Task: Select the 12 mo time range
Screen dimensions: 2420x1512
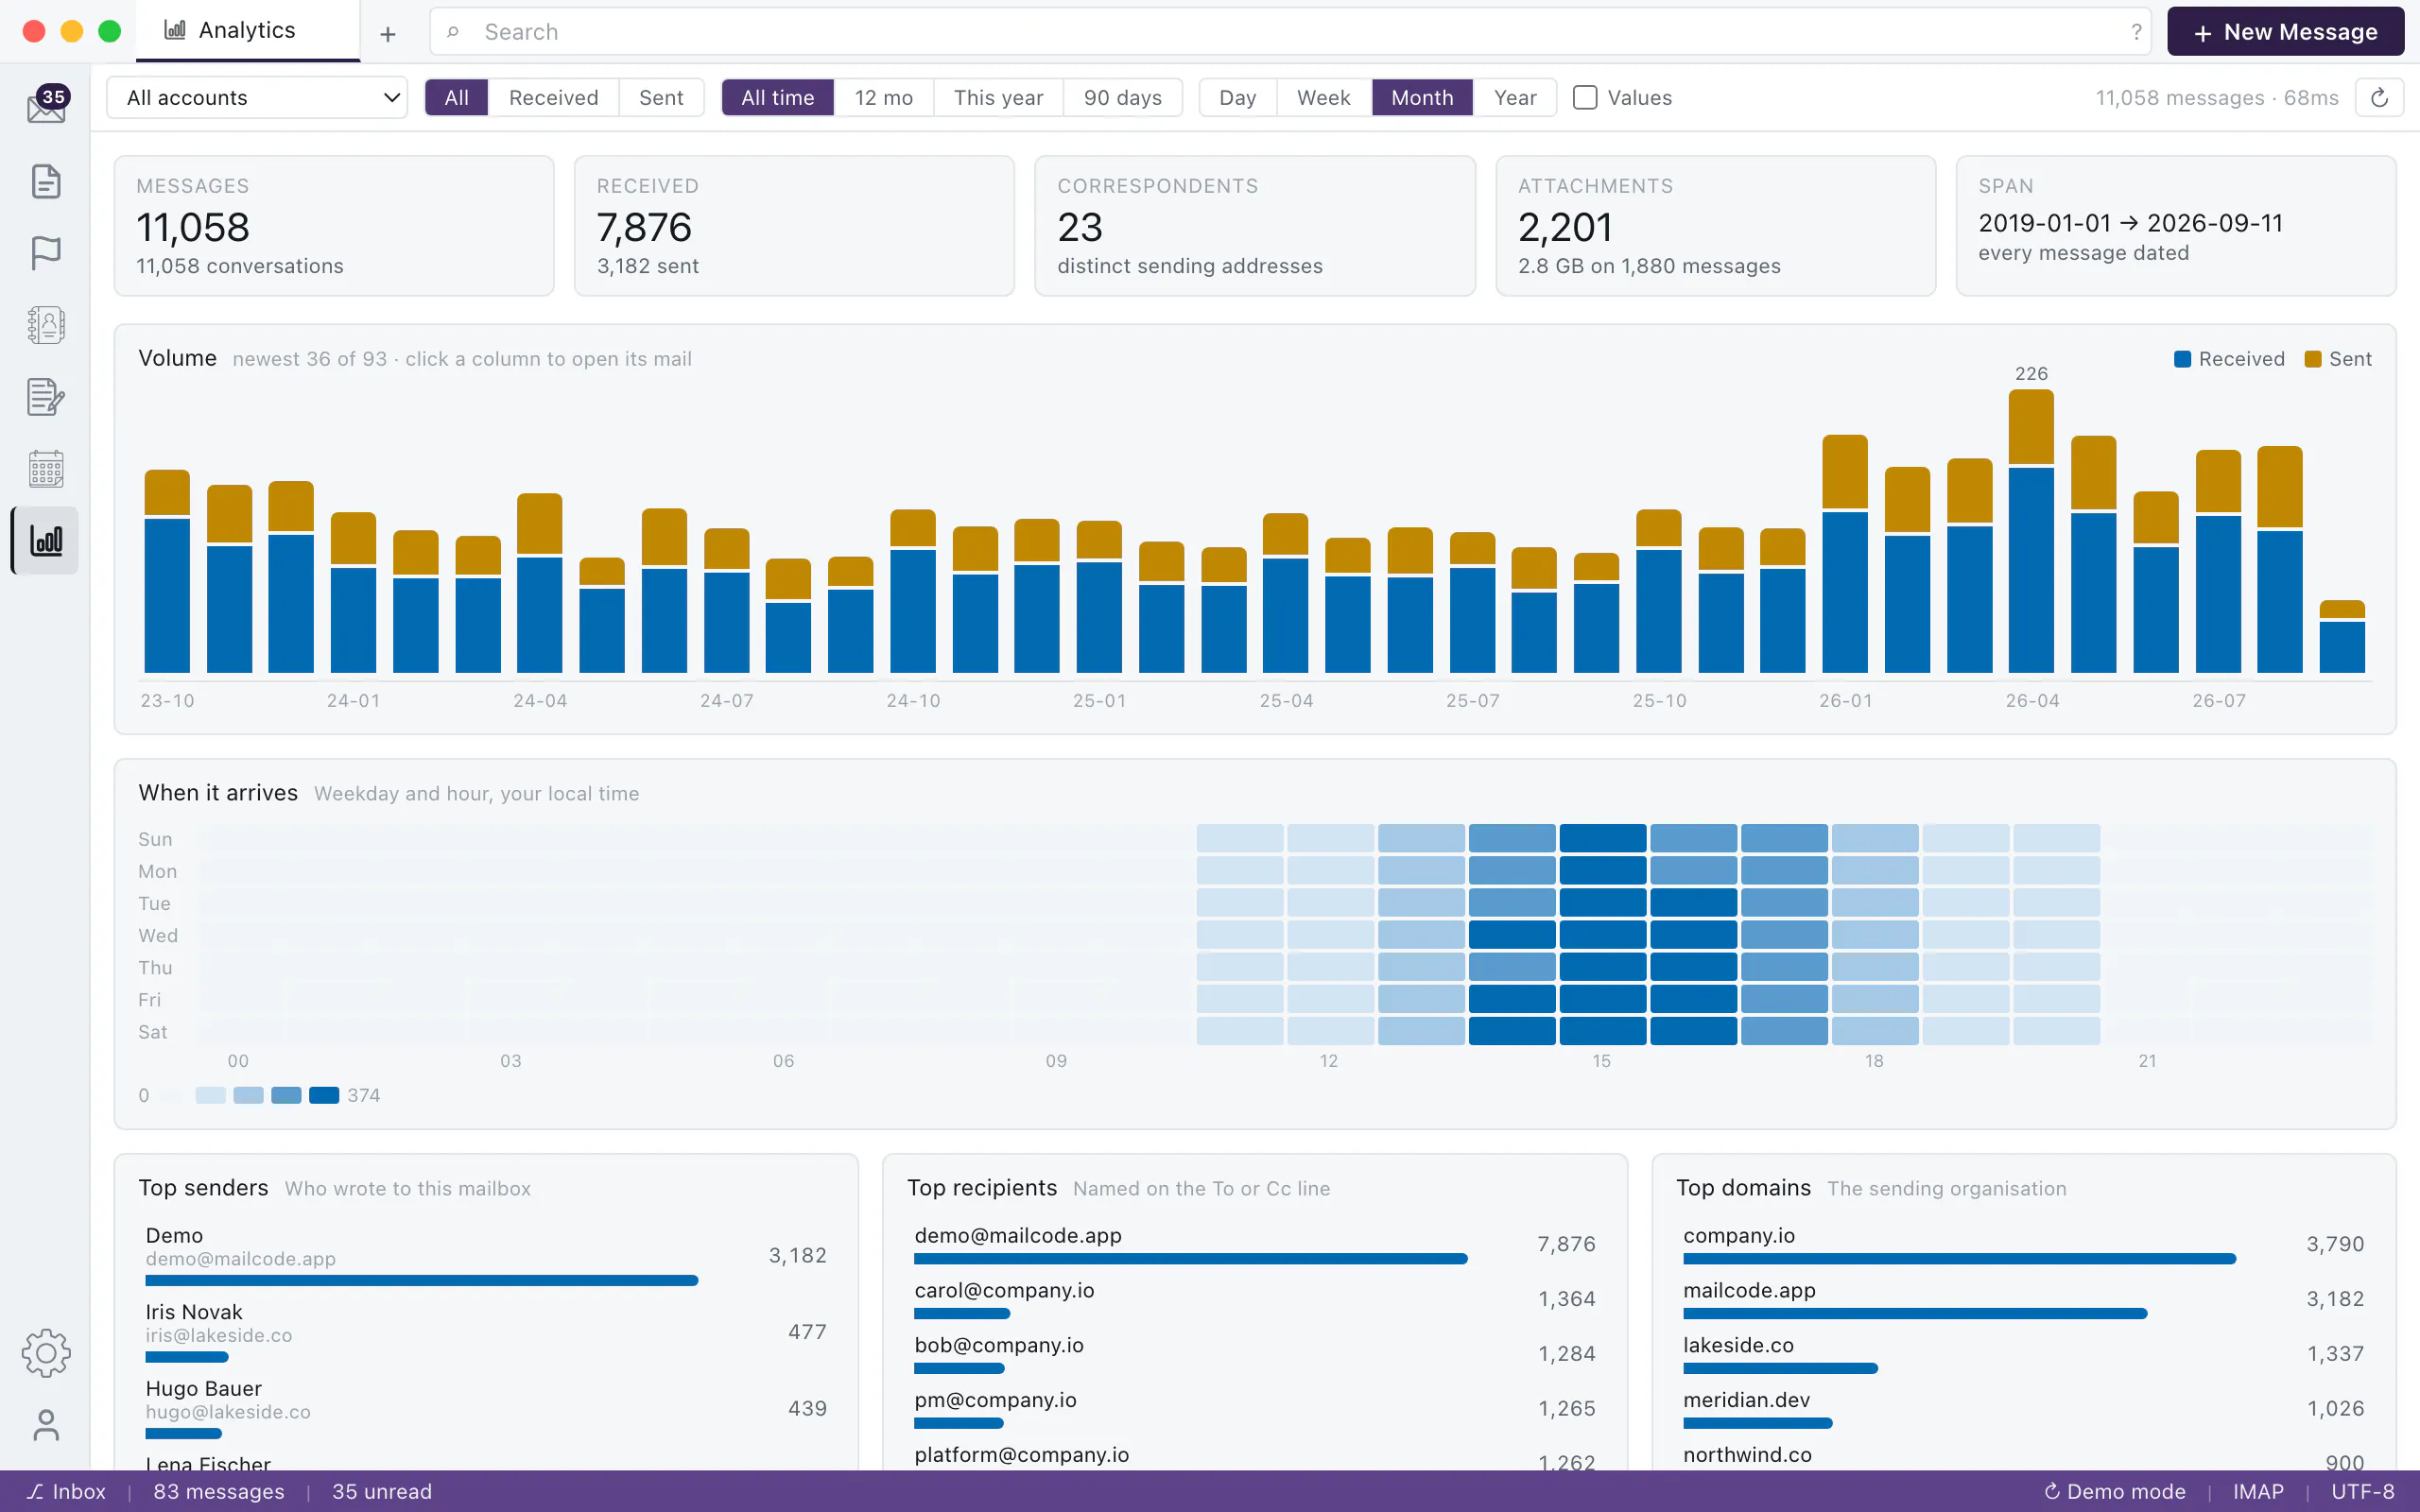Action: (883, 97)
